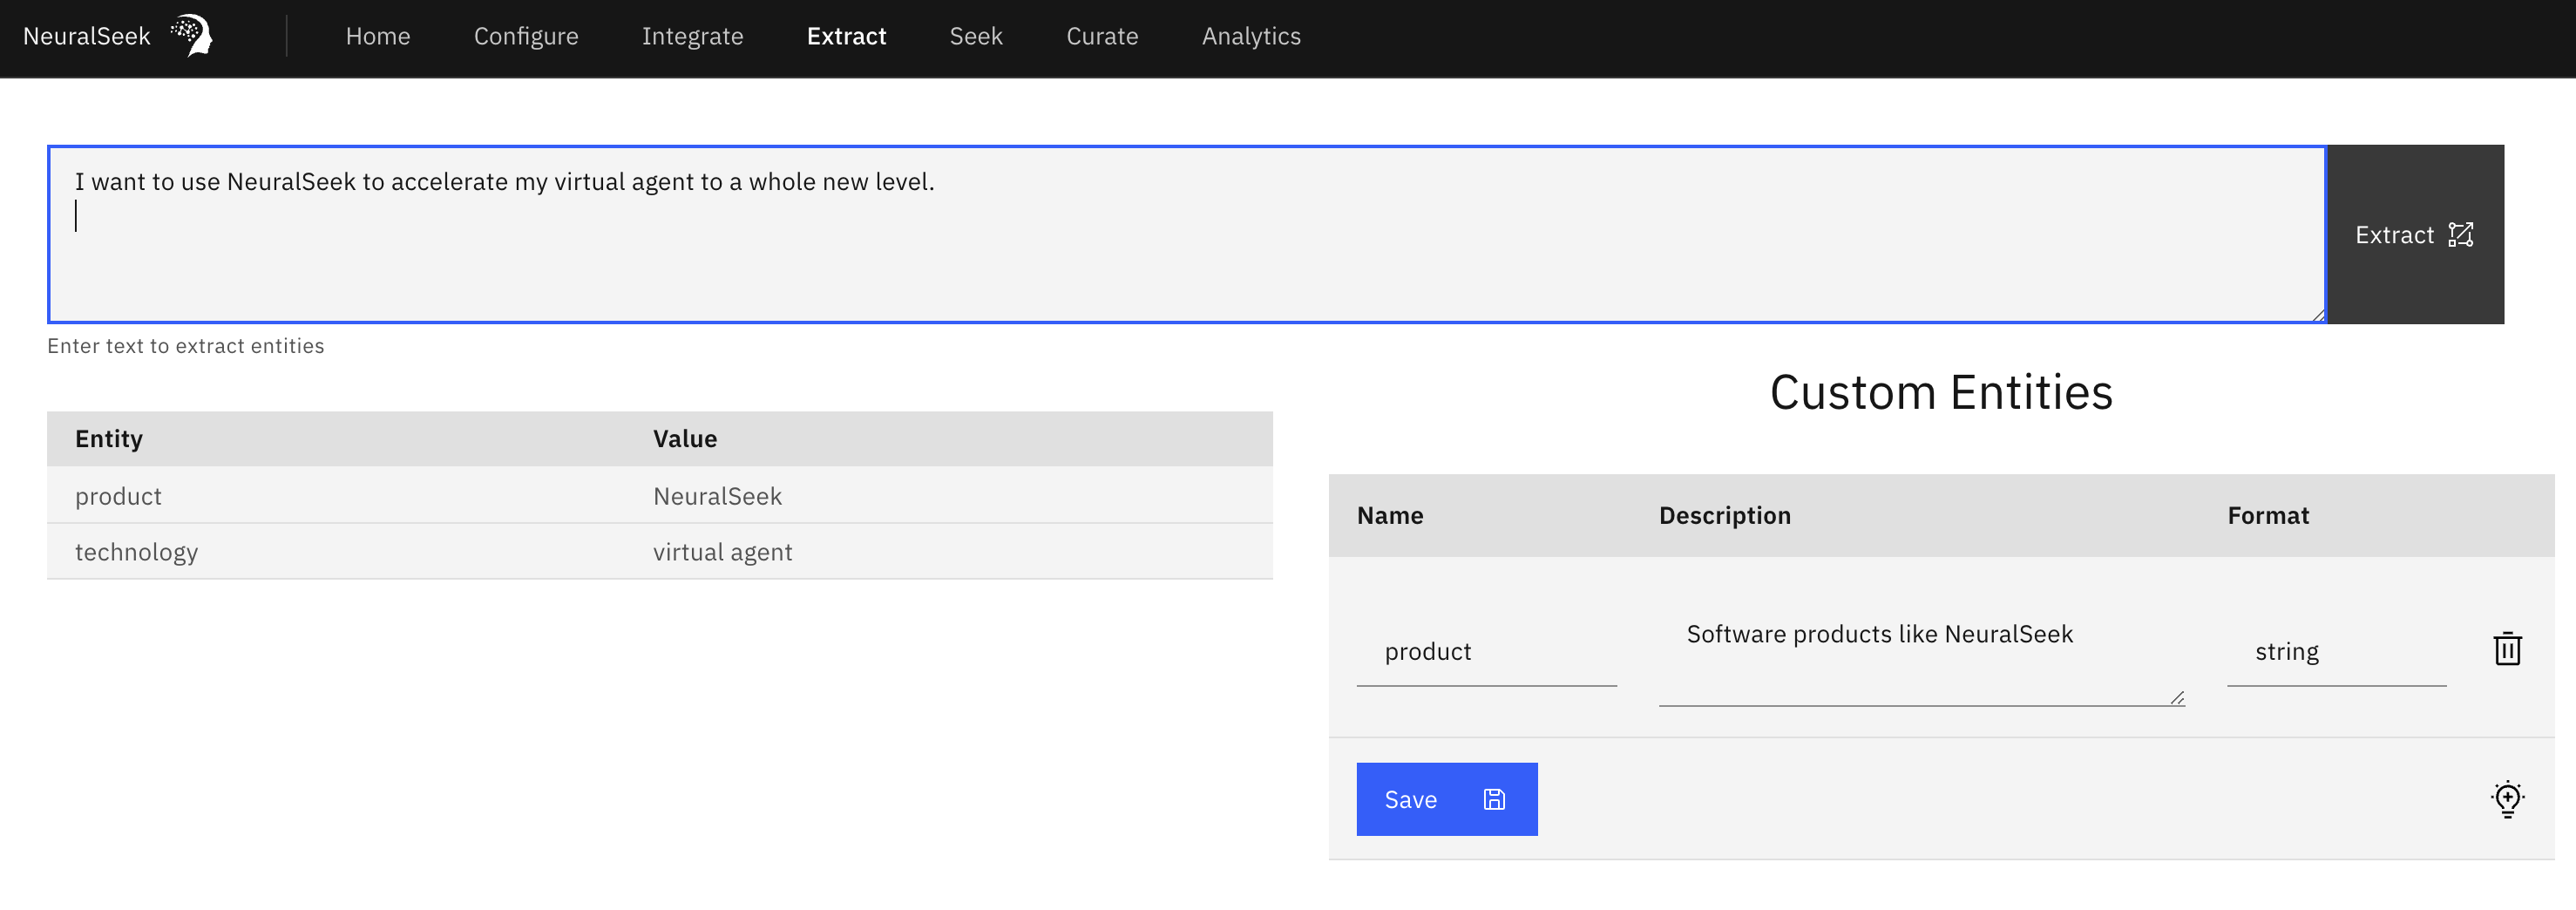This screenshot has width=2576, height=910.
Task: Click the Description column header
Action: (1725, 516)
